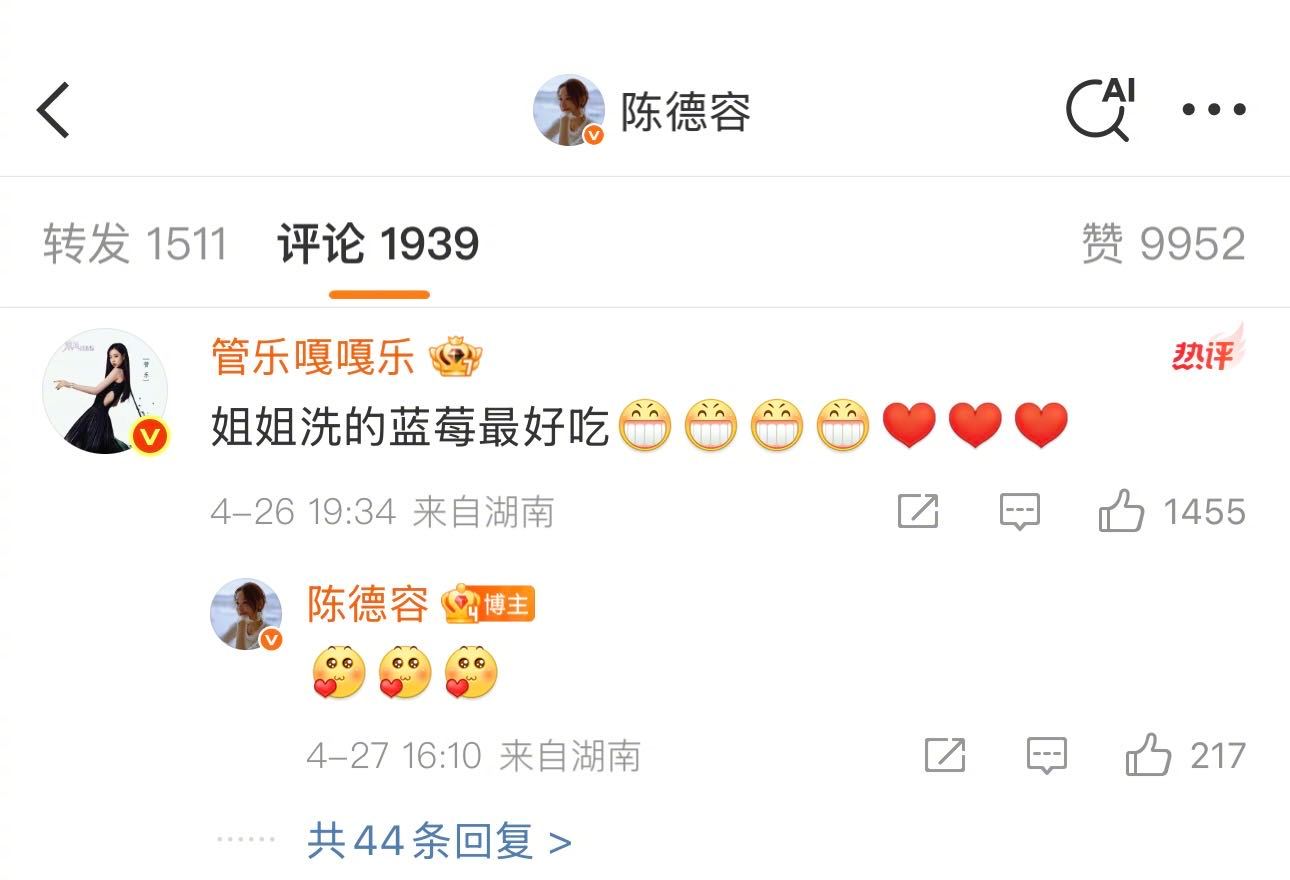This screenshot has height=880, width=1290.
Task: Open 陈德容 username in reply
Action: tap(368, 603)
